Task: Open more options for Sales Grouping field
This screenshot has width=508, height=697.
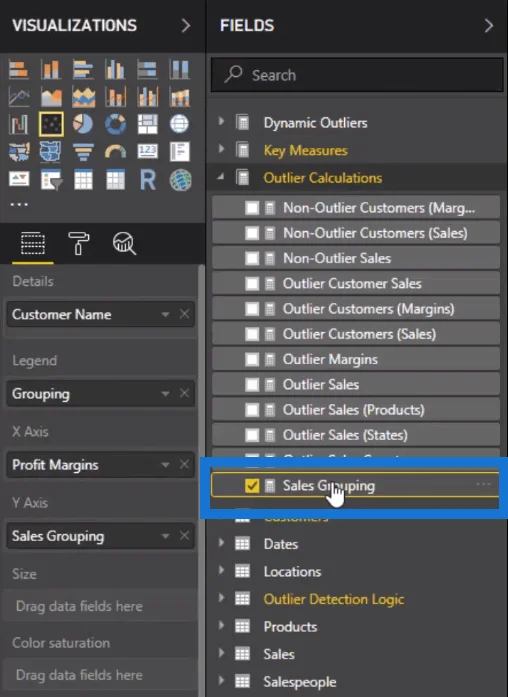Action: coord(483,484)
